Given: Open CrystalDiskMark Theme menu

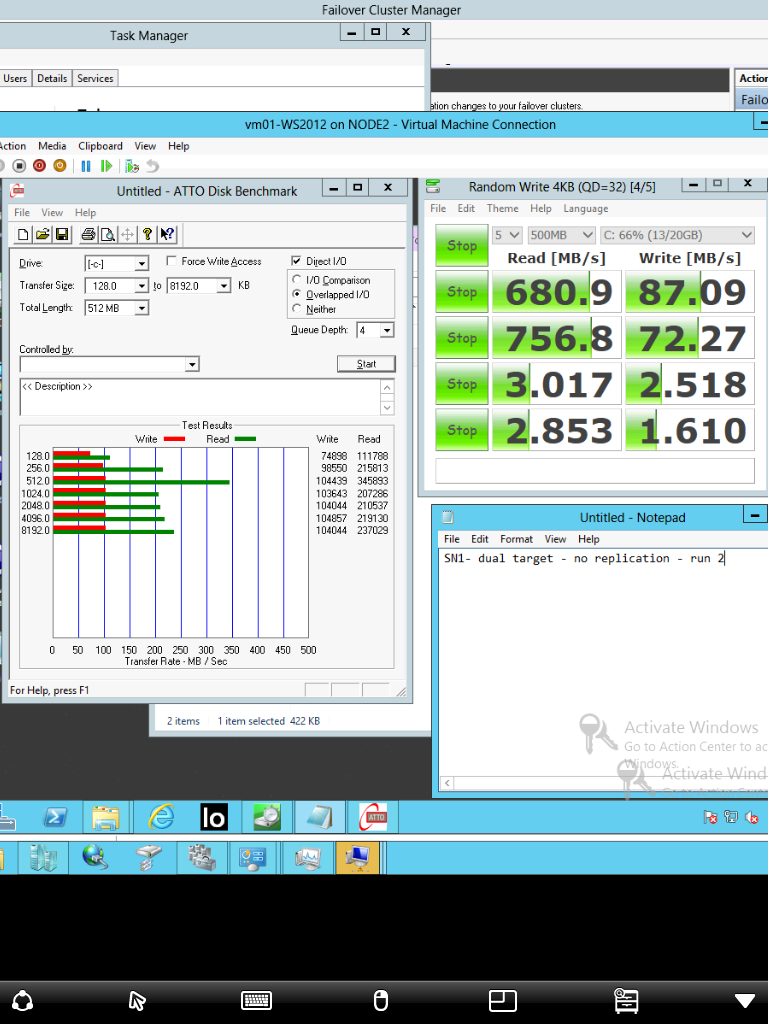Looking at the screenshot, I should point(502,208).
